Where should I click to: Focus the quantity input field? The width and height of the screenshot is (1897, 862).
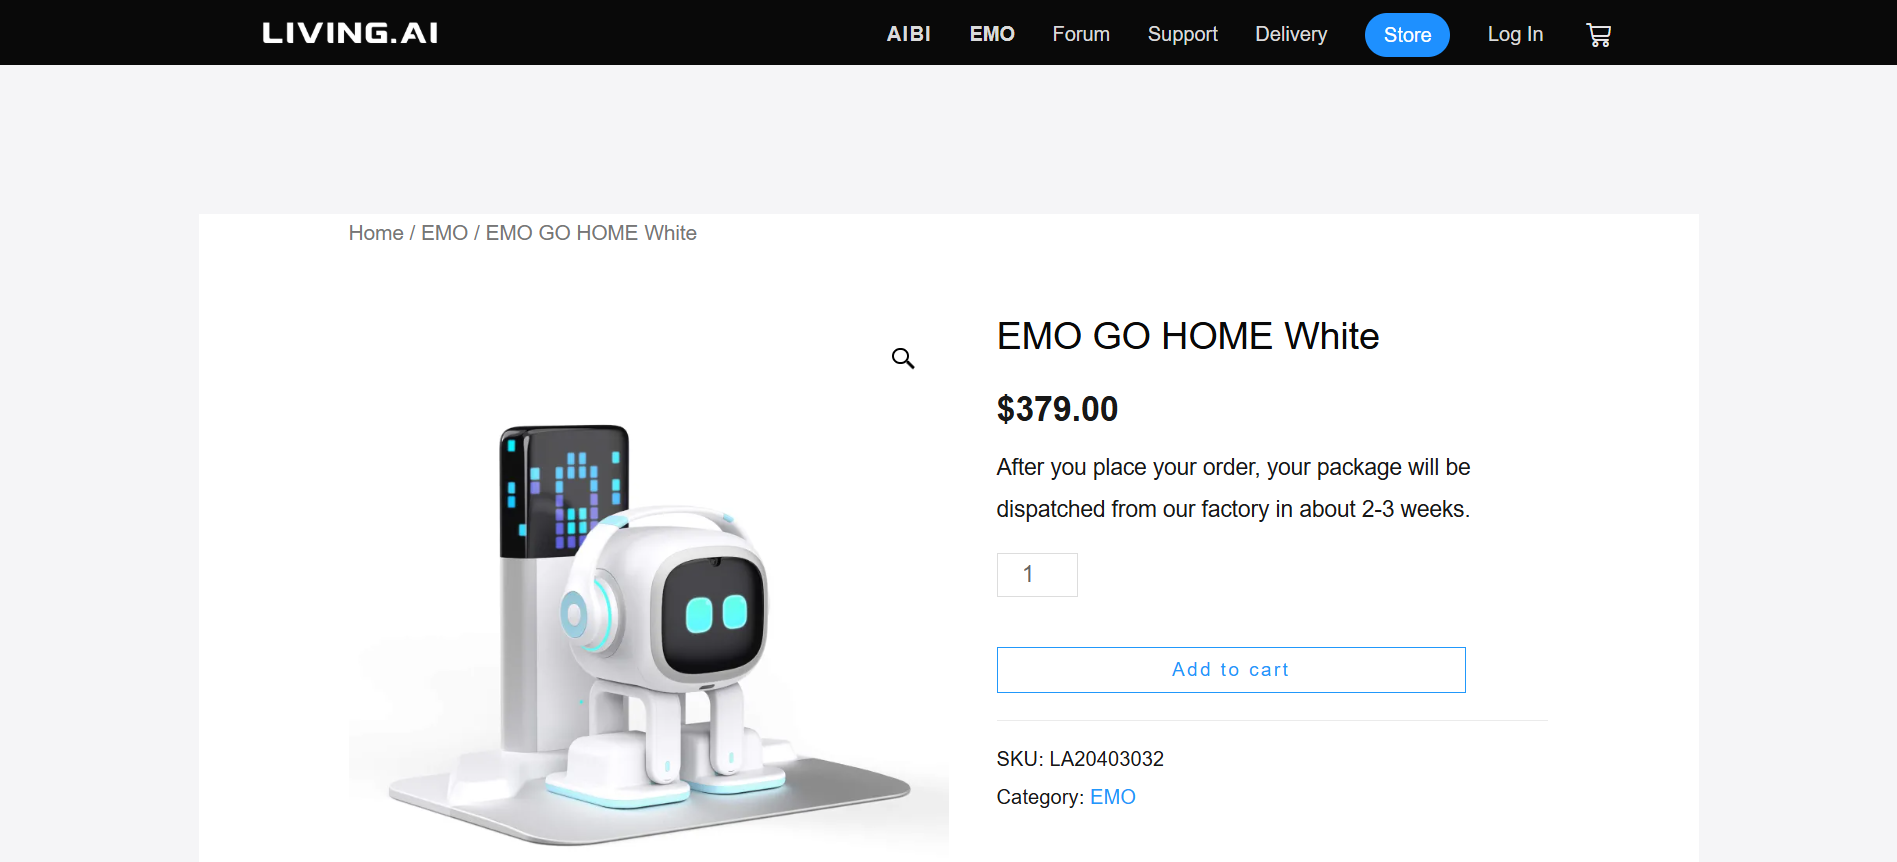point(1037,575)
